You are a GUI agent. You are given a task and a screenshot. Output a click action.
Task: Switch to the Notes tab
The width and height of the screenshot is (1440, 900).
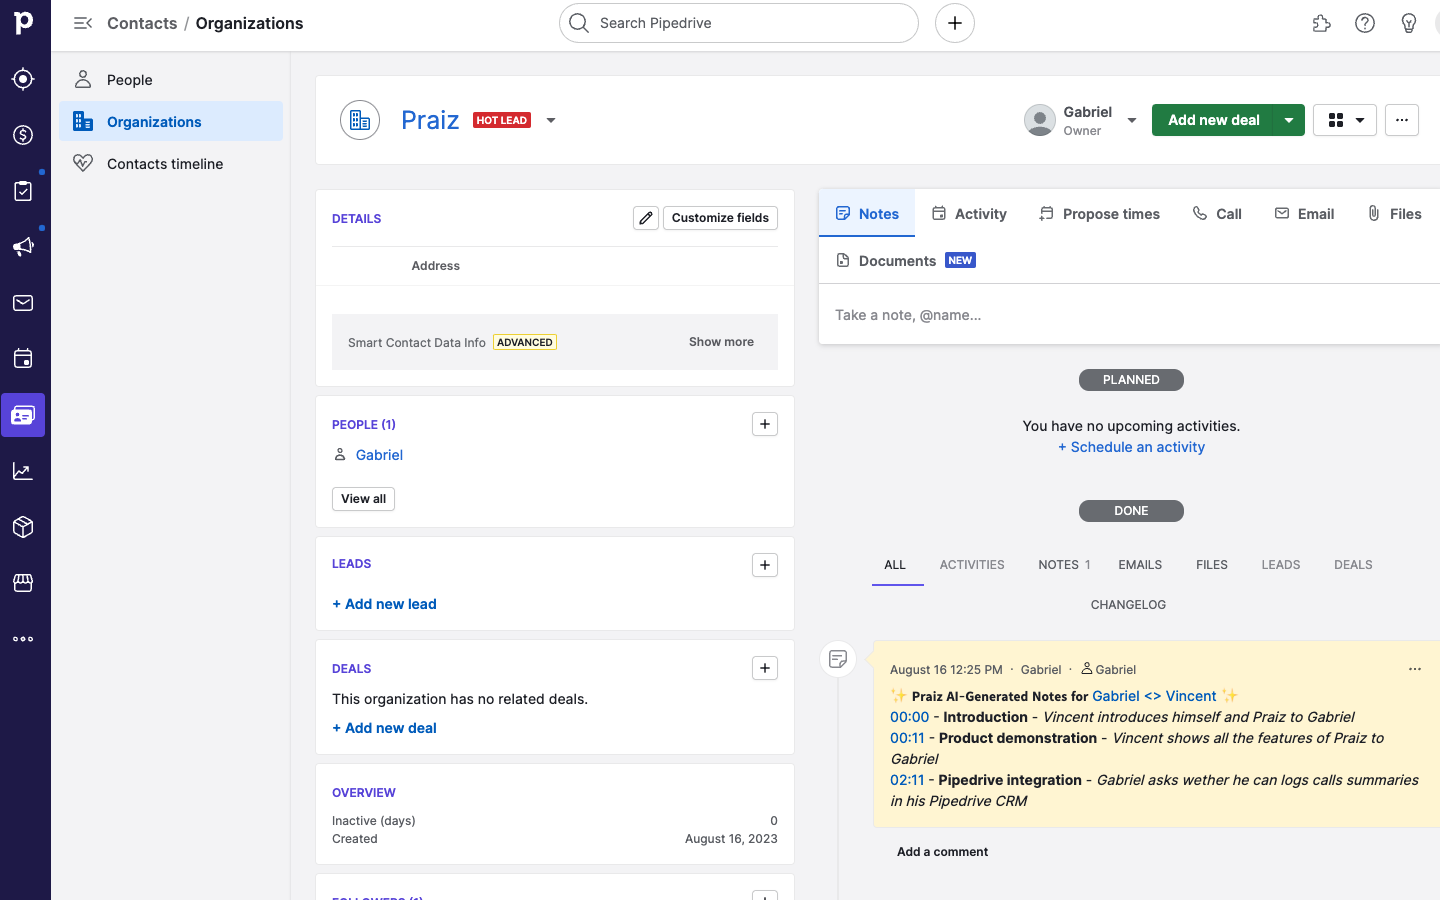coord(867,213)
